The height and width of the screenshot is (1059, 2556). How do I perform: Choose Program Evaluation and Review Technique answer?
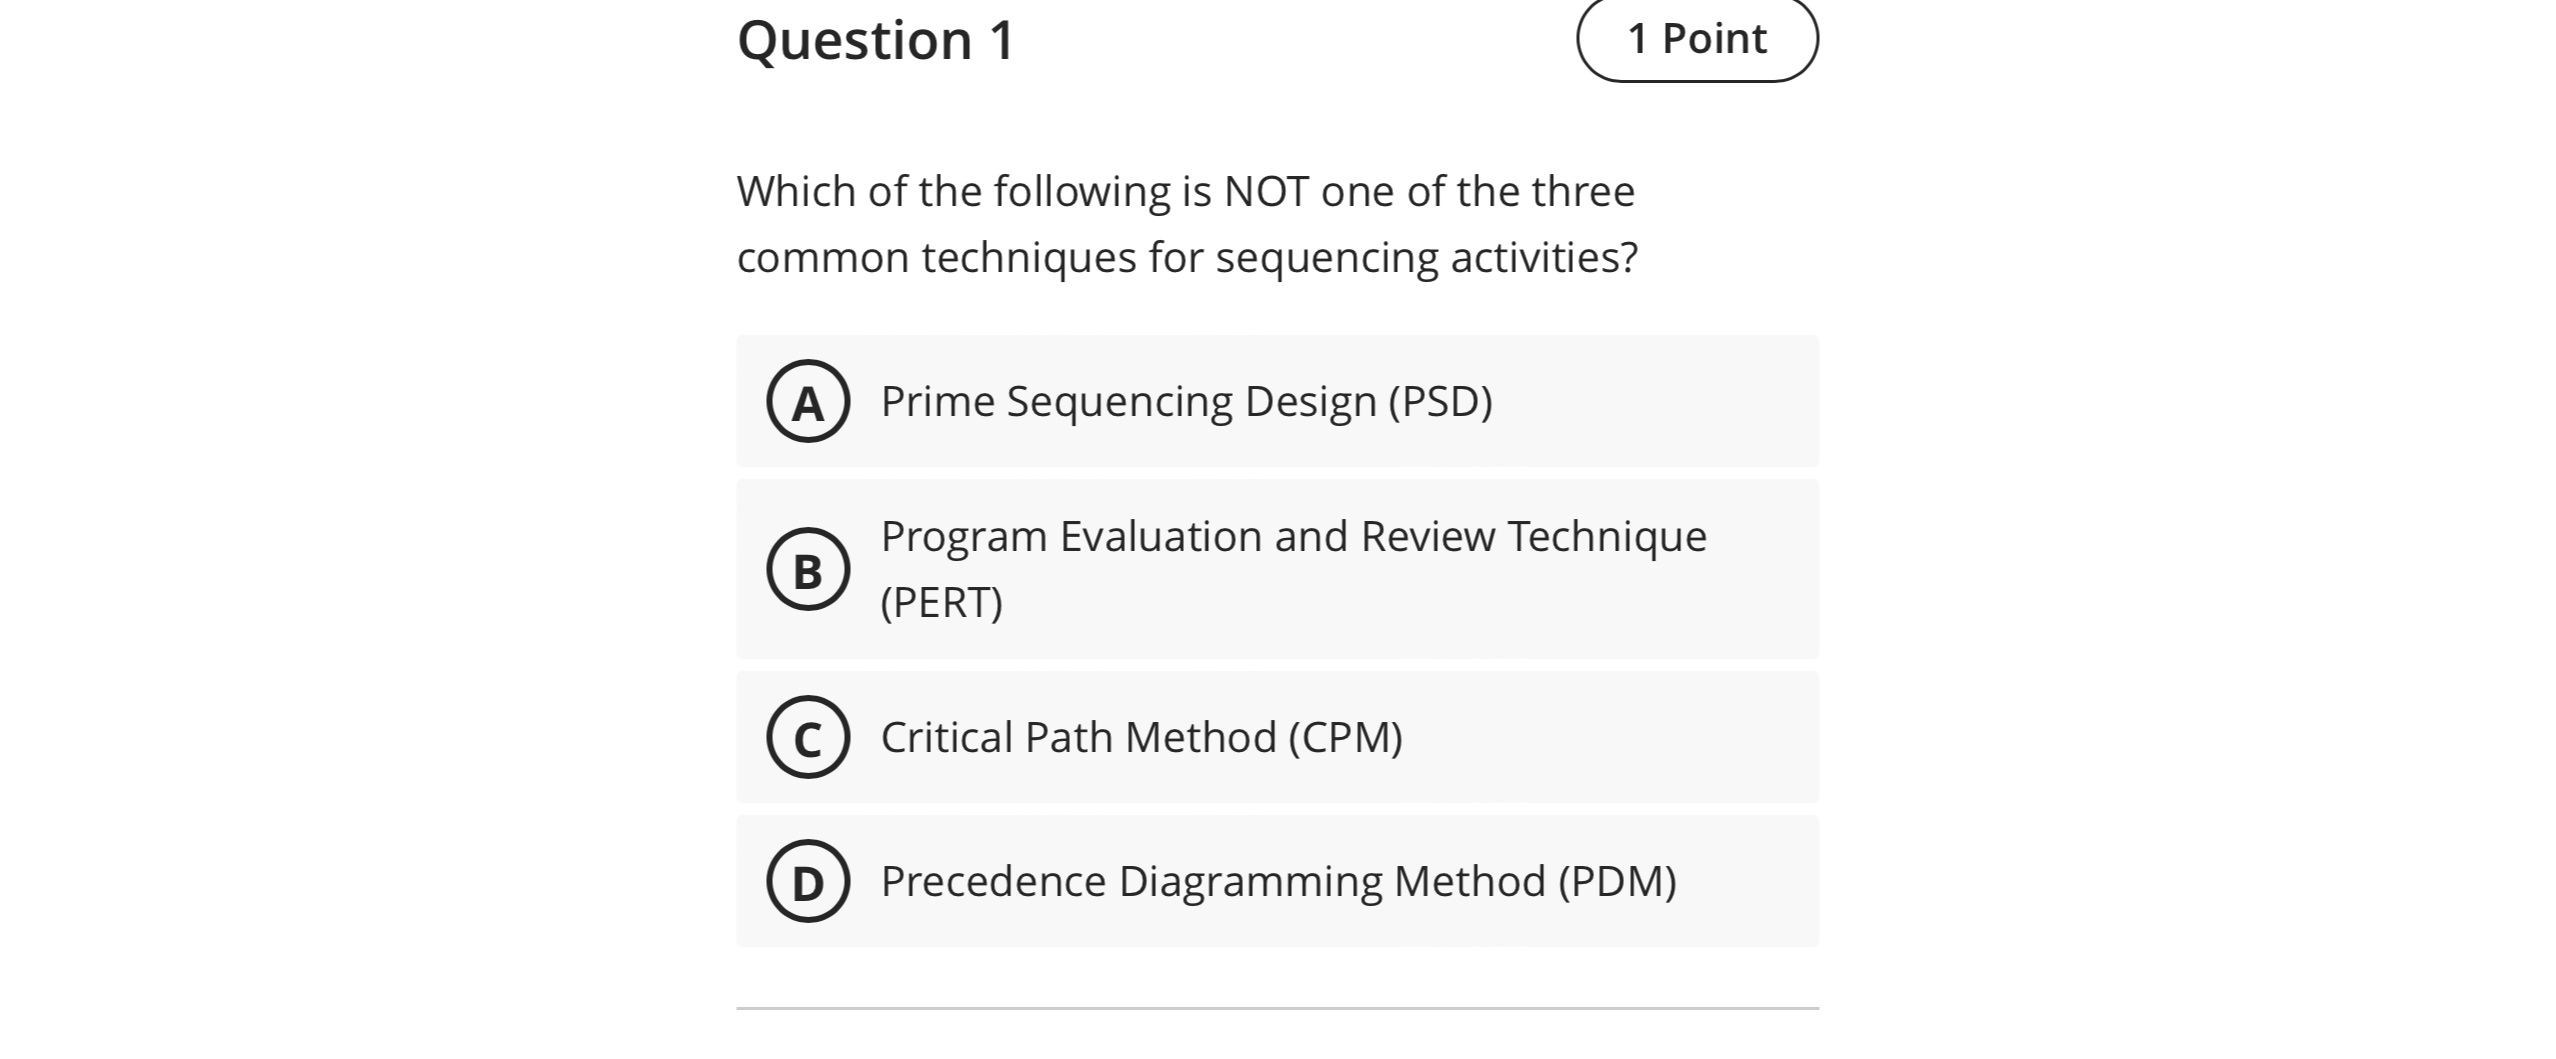tap(1291, 535)
